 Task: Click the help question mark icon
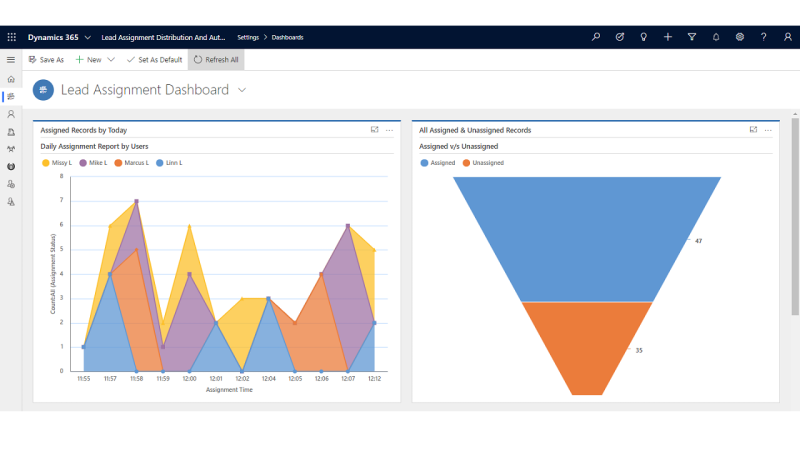click(x=764, y=37)
